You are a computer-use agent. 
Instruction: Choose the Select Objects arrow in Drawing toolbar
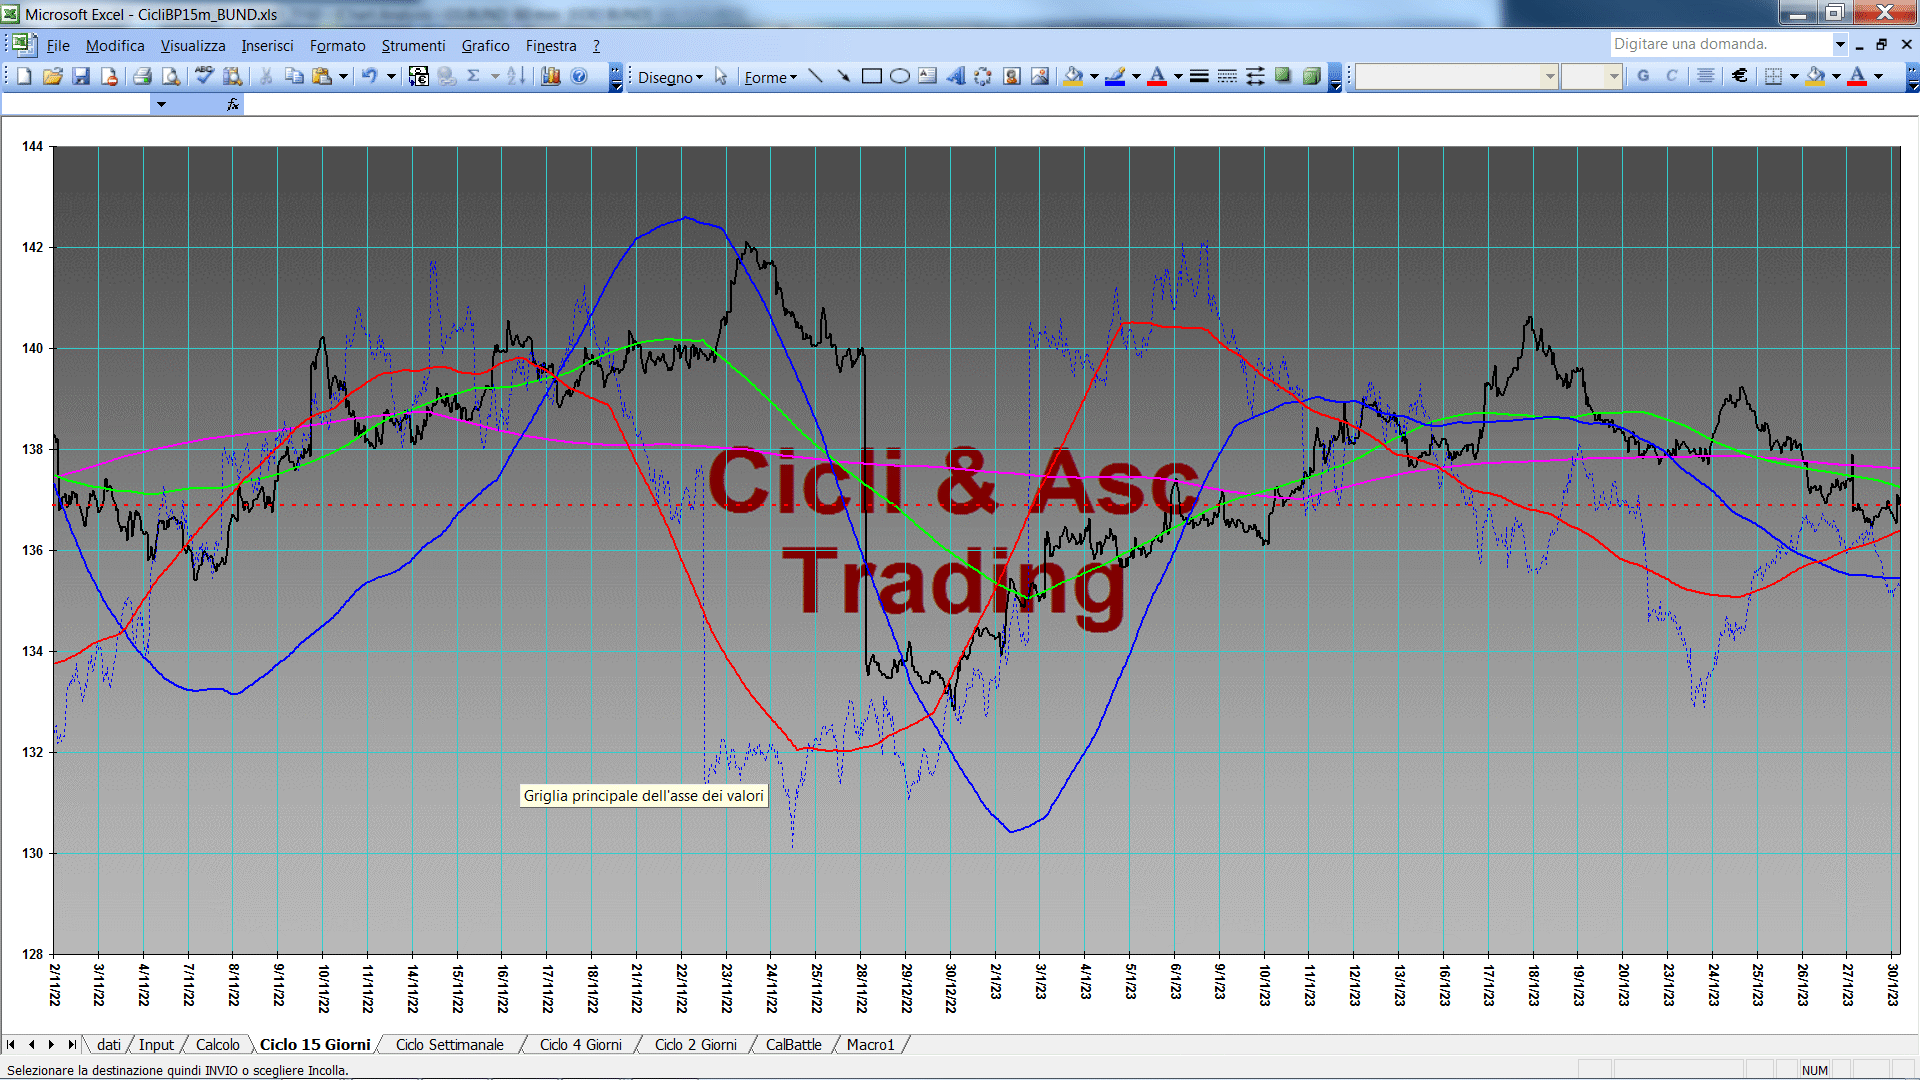point(721,76)
